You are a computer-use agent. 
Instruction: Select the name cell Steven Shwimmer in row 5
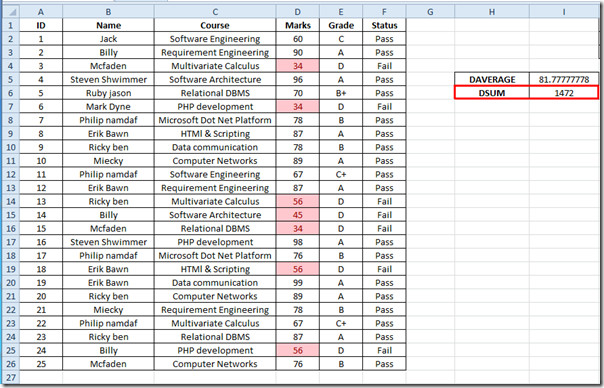(x=108, y=80)
